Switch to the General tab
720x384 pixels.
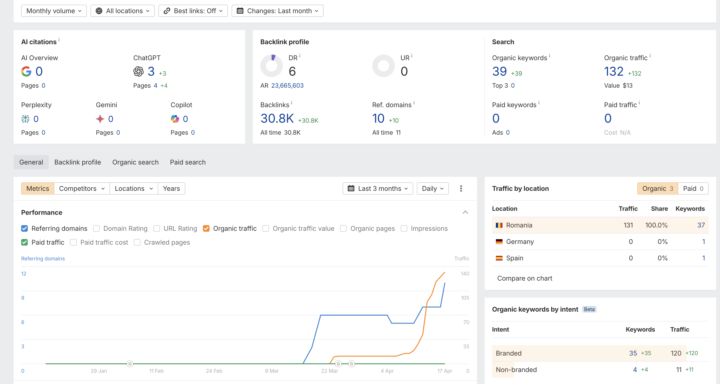[x=31, y=162]
